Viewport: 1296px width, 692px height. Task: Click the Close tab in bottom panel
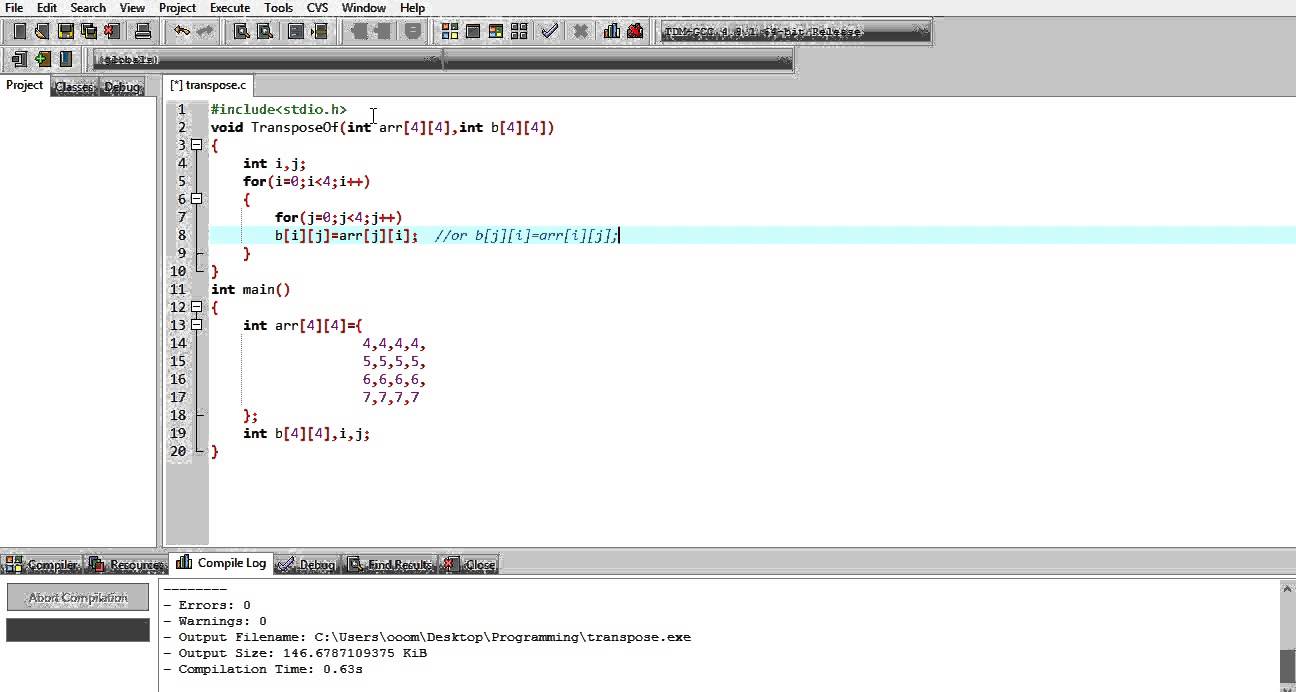tap(470, 565)
